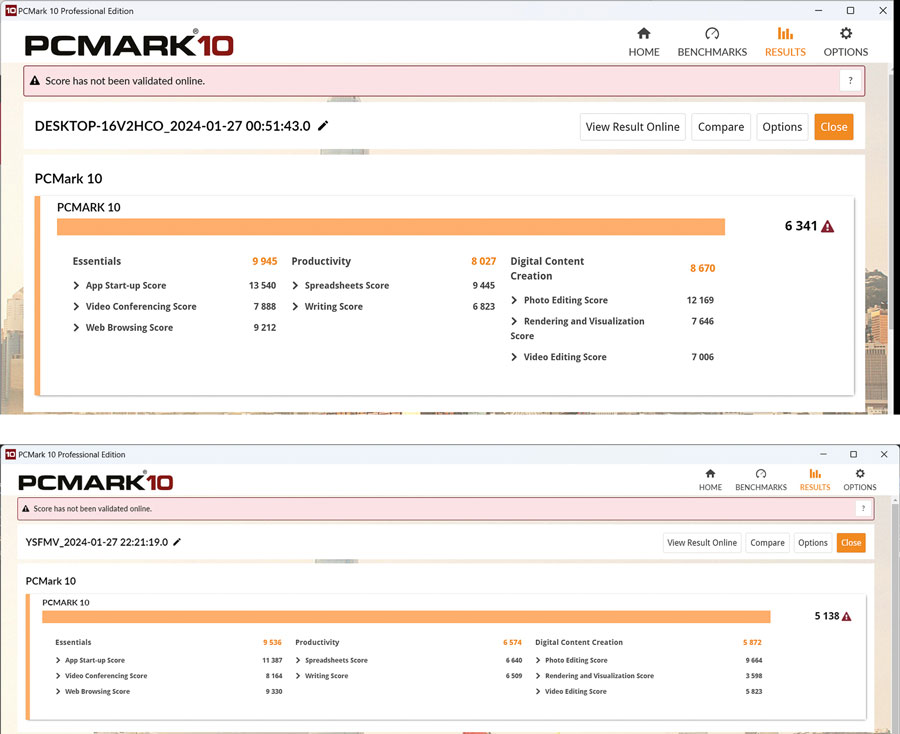Screen dimensions: 900x734
Task: Click PCMark 10 app icon in bottom title bar
Action: [10, 455]
